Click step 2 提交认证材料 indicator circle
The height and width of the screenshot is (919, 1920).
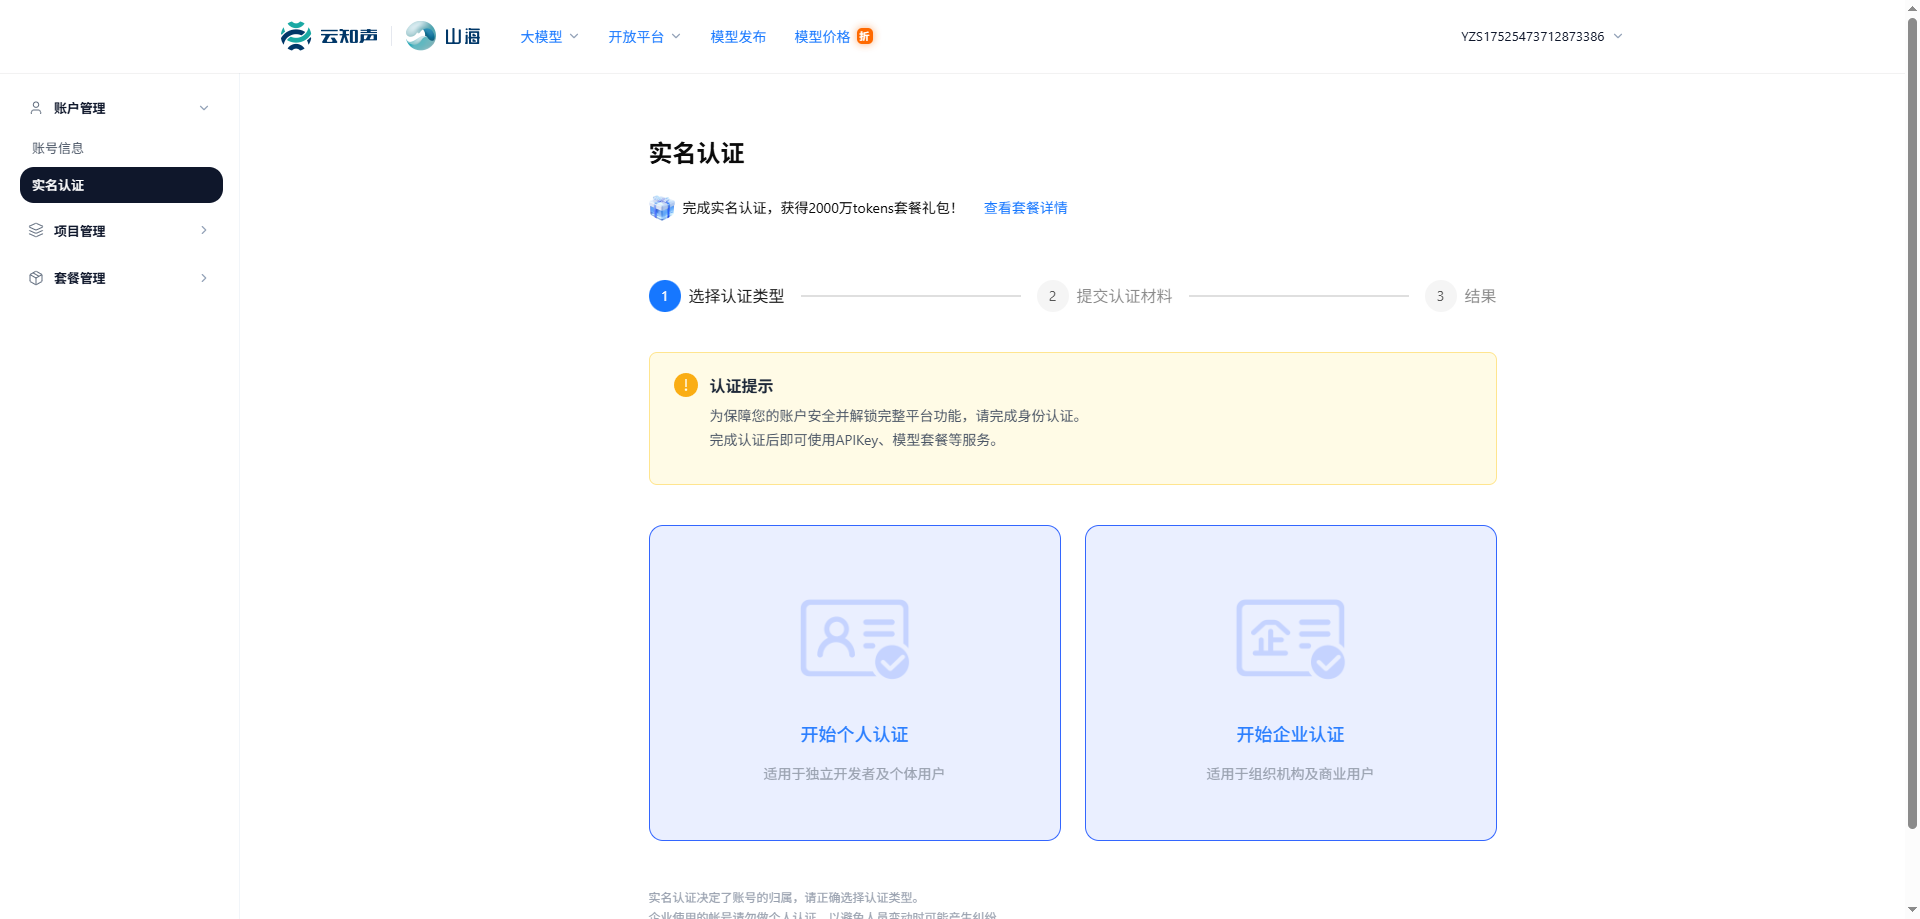(1051, 296)
